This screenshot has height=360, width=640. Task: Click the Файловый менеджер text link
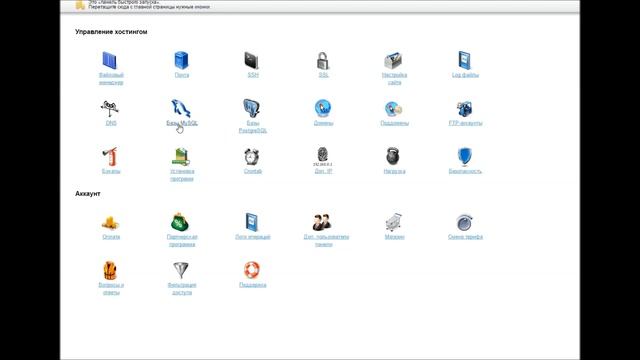click(x=111, y=79)
